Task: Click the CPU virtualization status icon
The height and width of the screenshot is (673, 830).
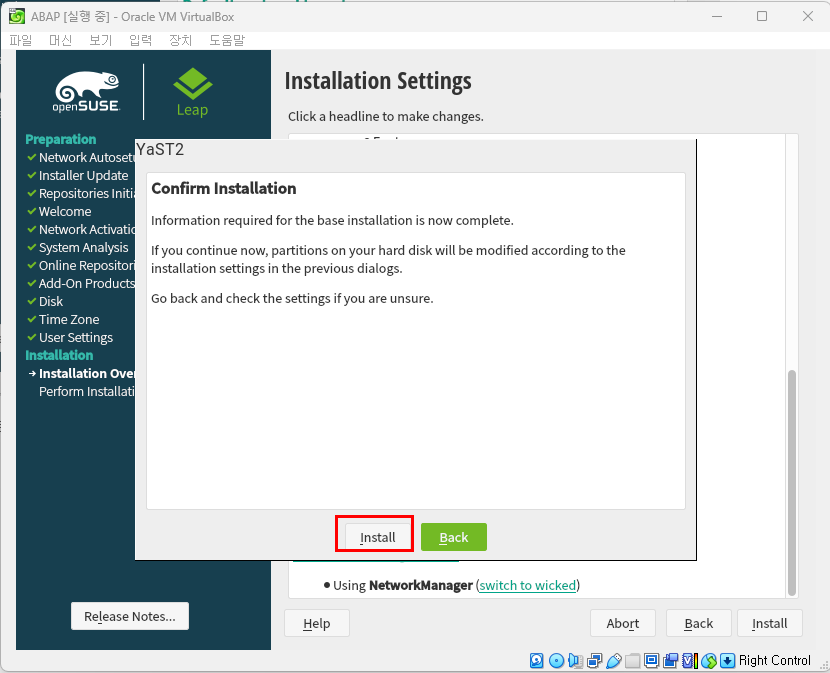Action: 690,660
